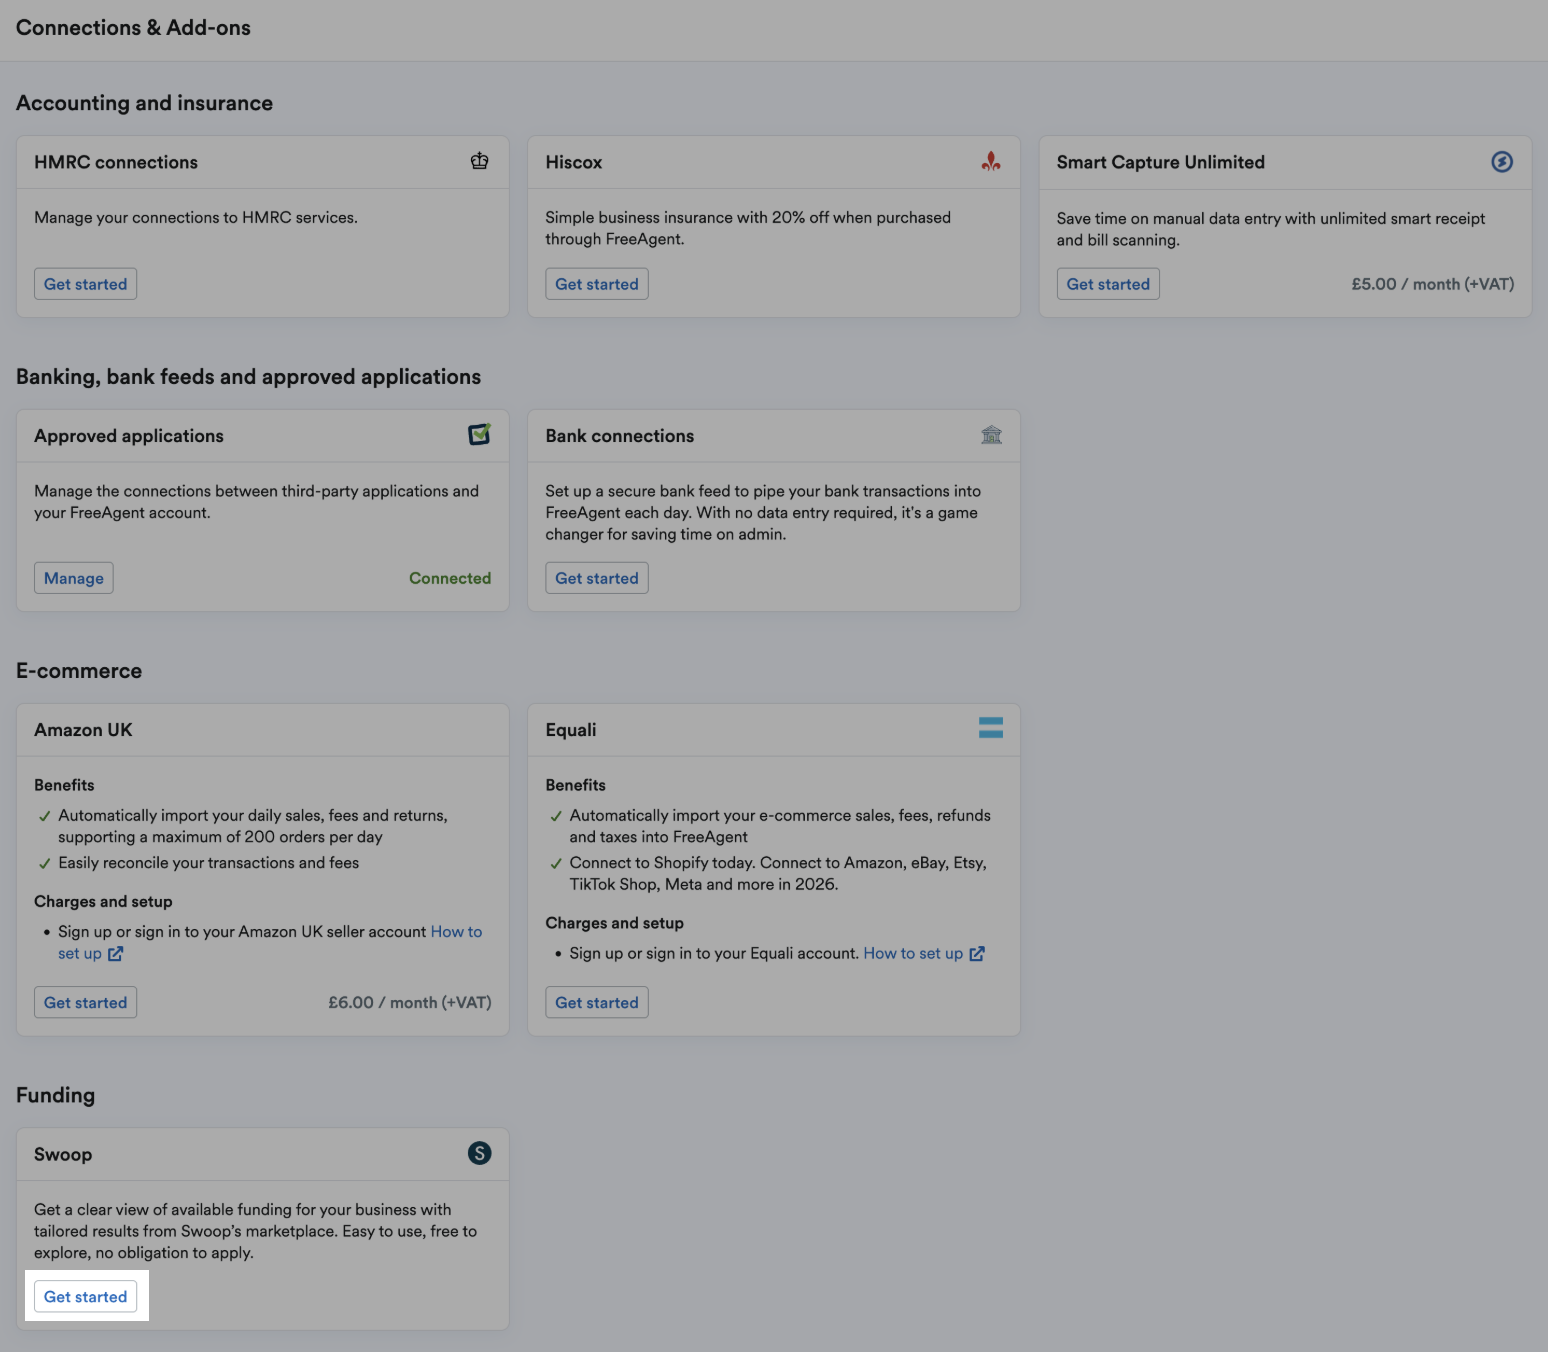Click the 'HMRC connections' card title
1548x1352 pixels.
(116, 162)
